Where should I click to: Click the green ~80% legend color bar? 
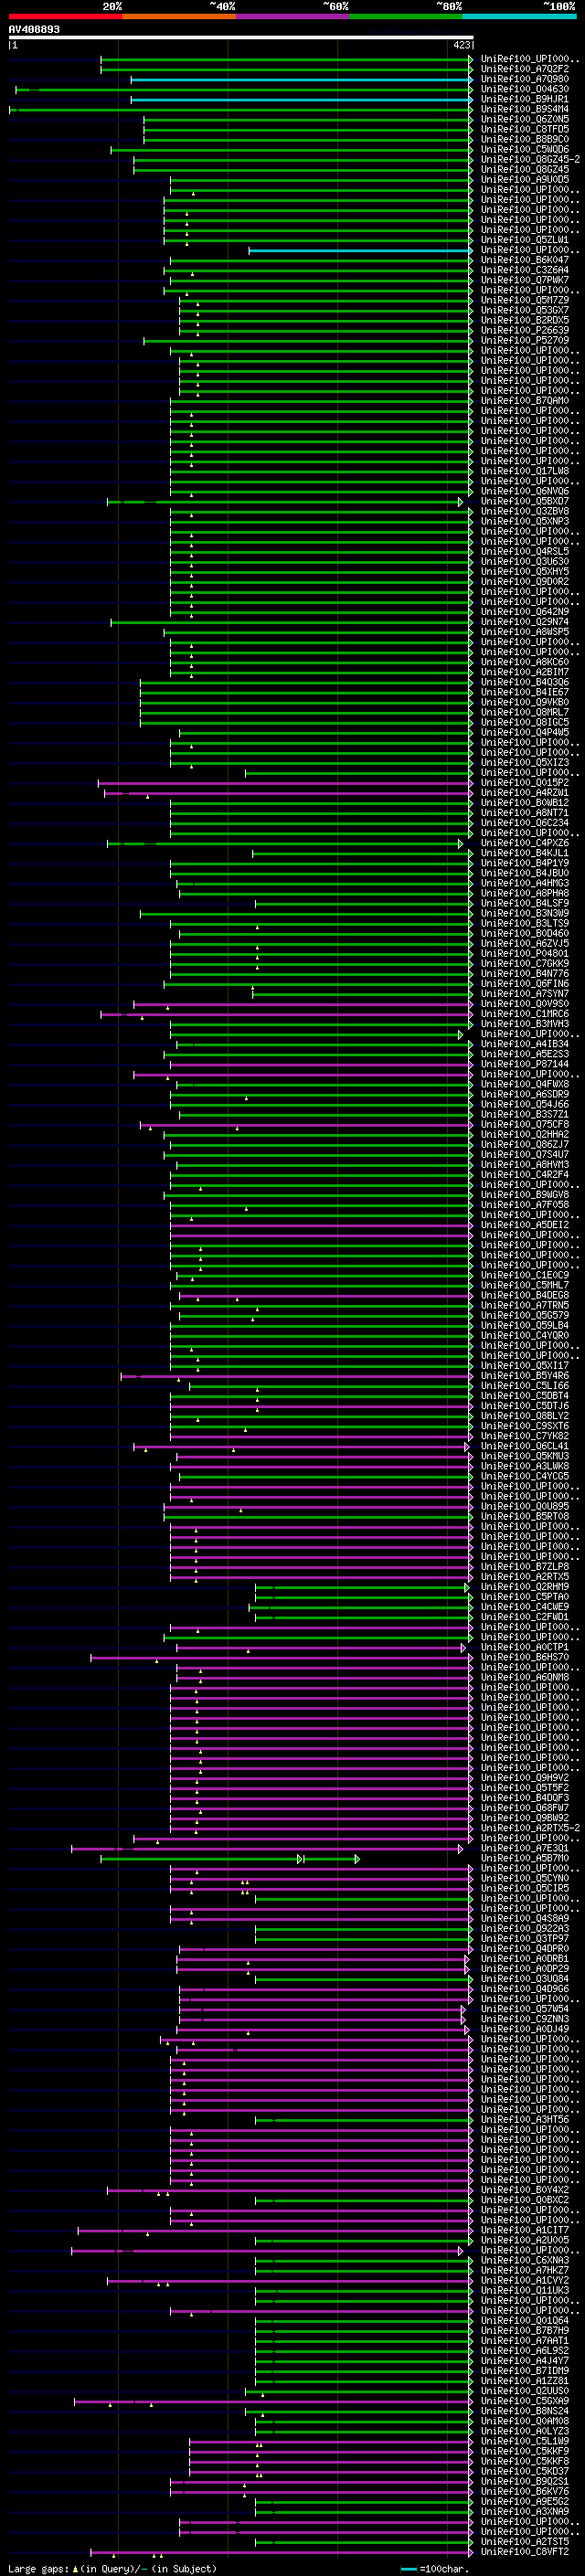click(x=406, y=16)
